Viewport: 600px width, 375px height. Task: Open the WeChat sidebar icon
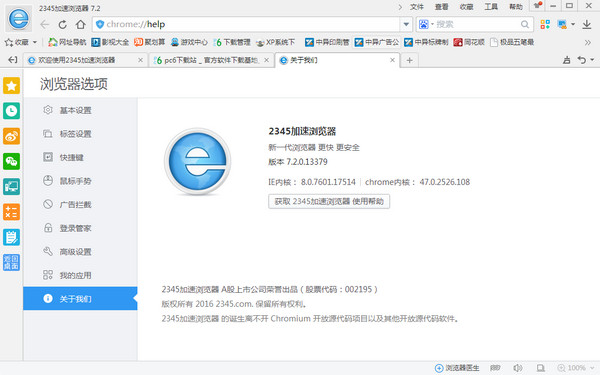(x=11, y=161)
